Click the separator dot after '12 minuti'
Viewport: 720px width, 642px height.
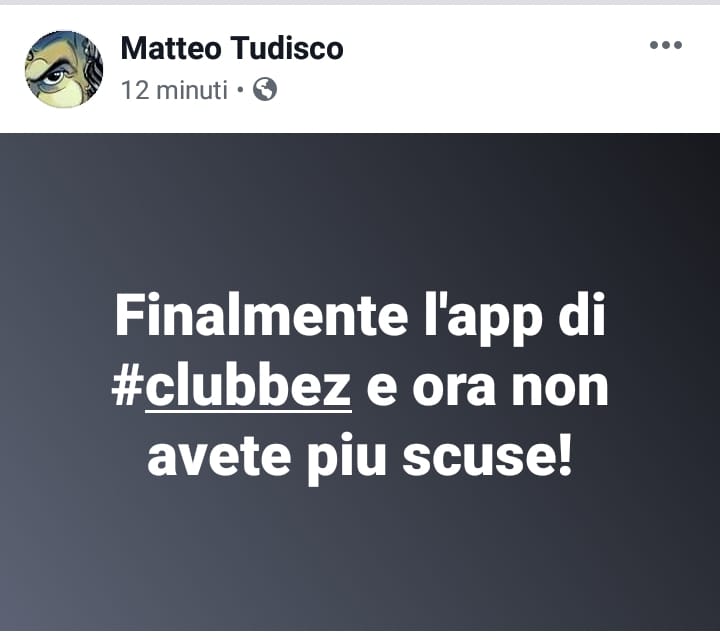click(x=240, y=90)
